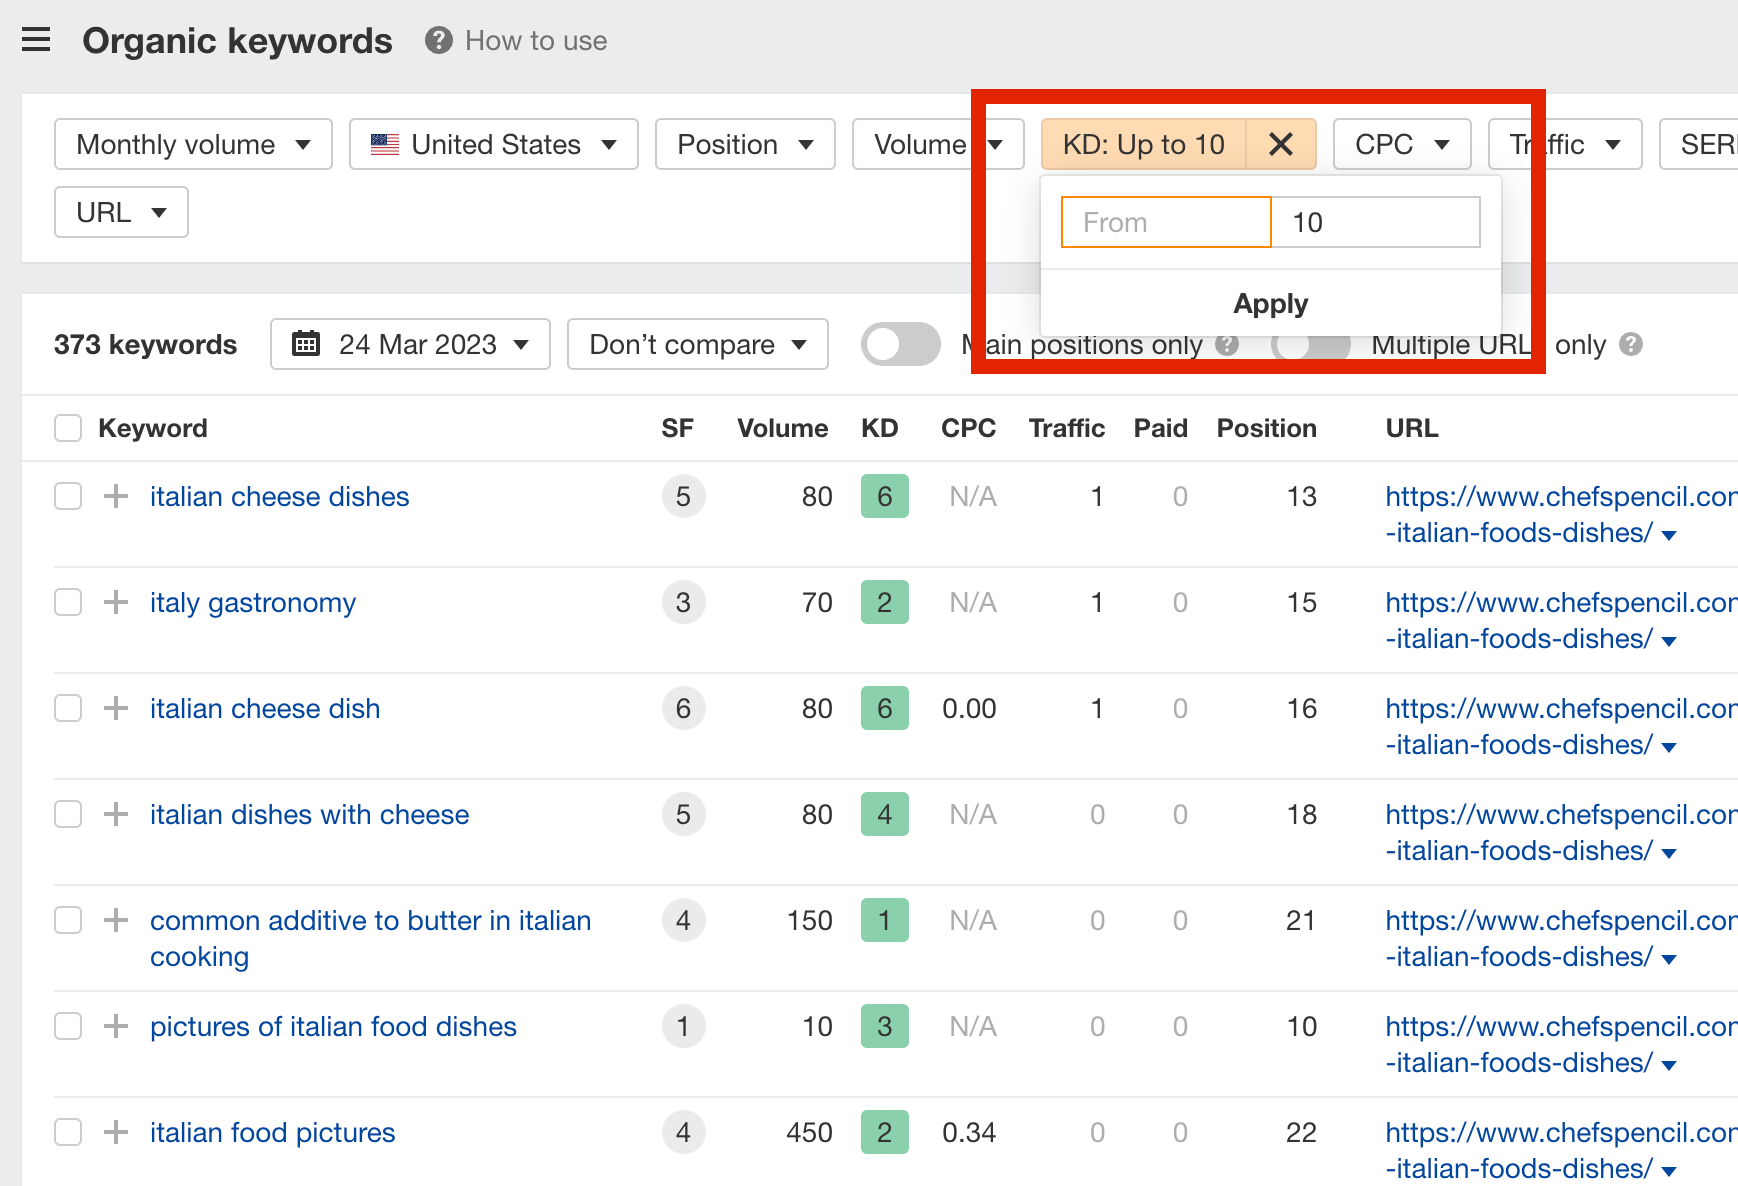
Task: Click the calendar icon for 24 Mar 2023
Action: click(x=306, y=344)
